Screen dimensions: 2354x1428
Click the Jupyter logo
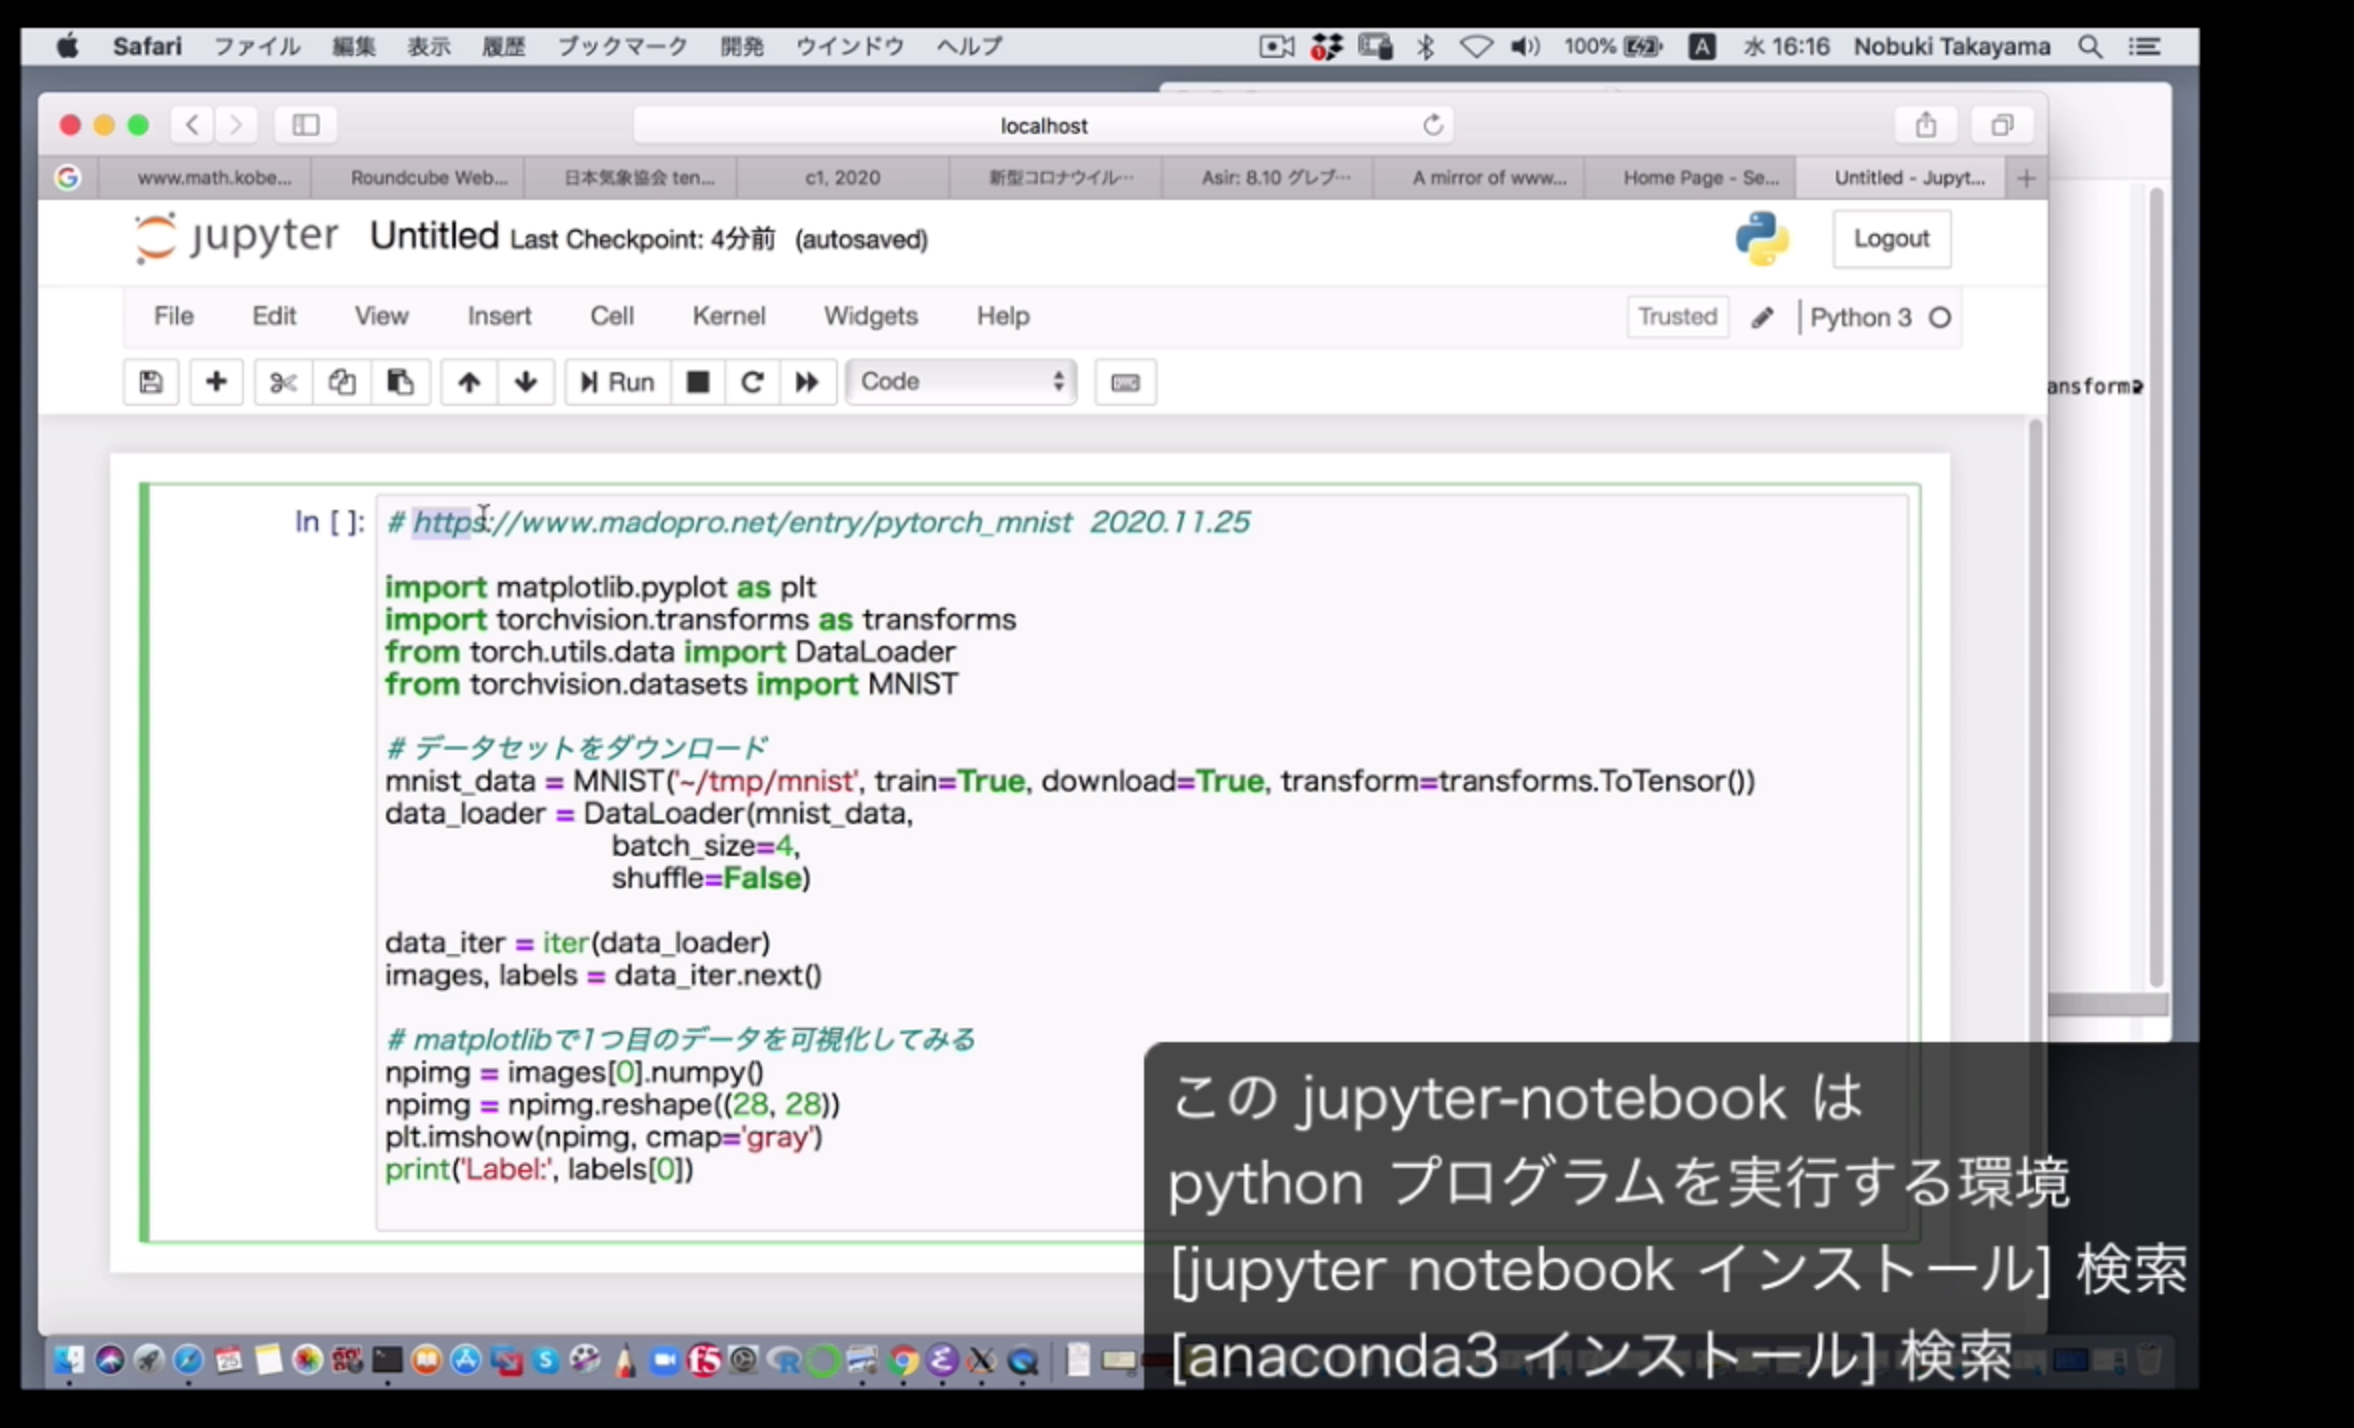coord(236,237)
